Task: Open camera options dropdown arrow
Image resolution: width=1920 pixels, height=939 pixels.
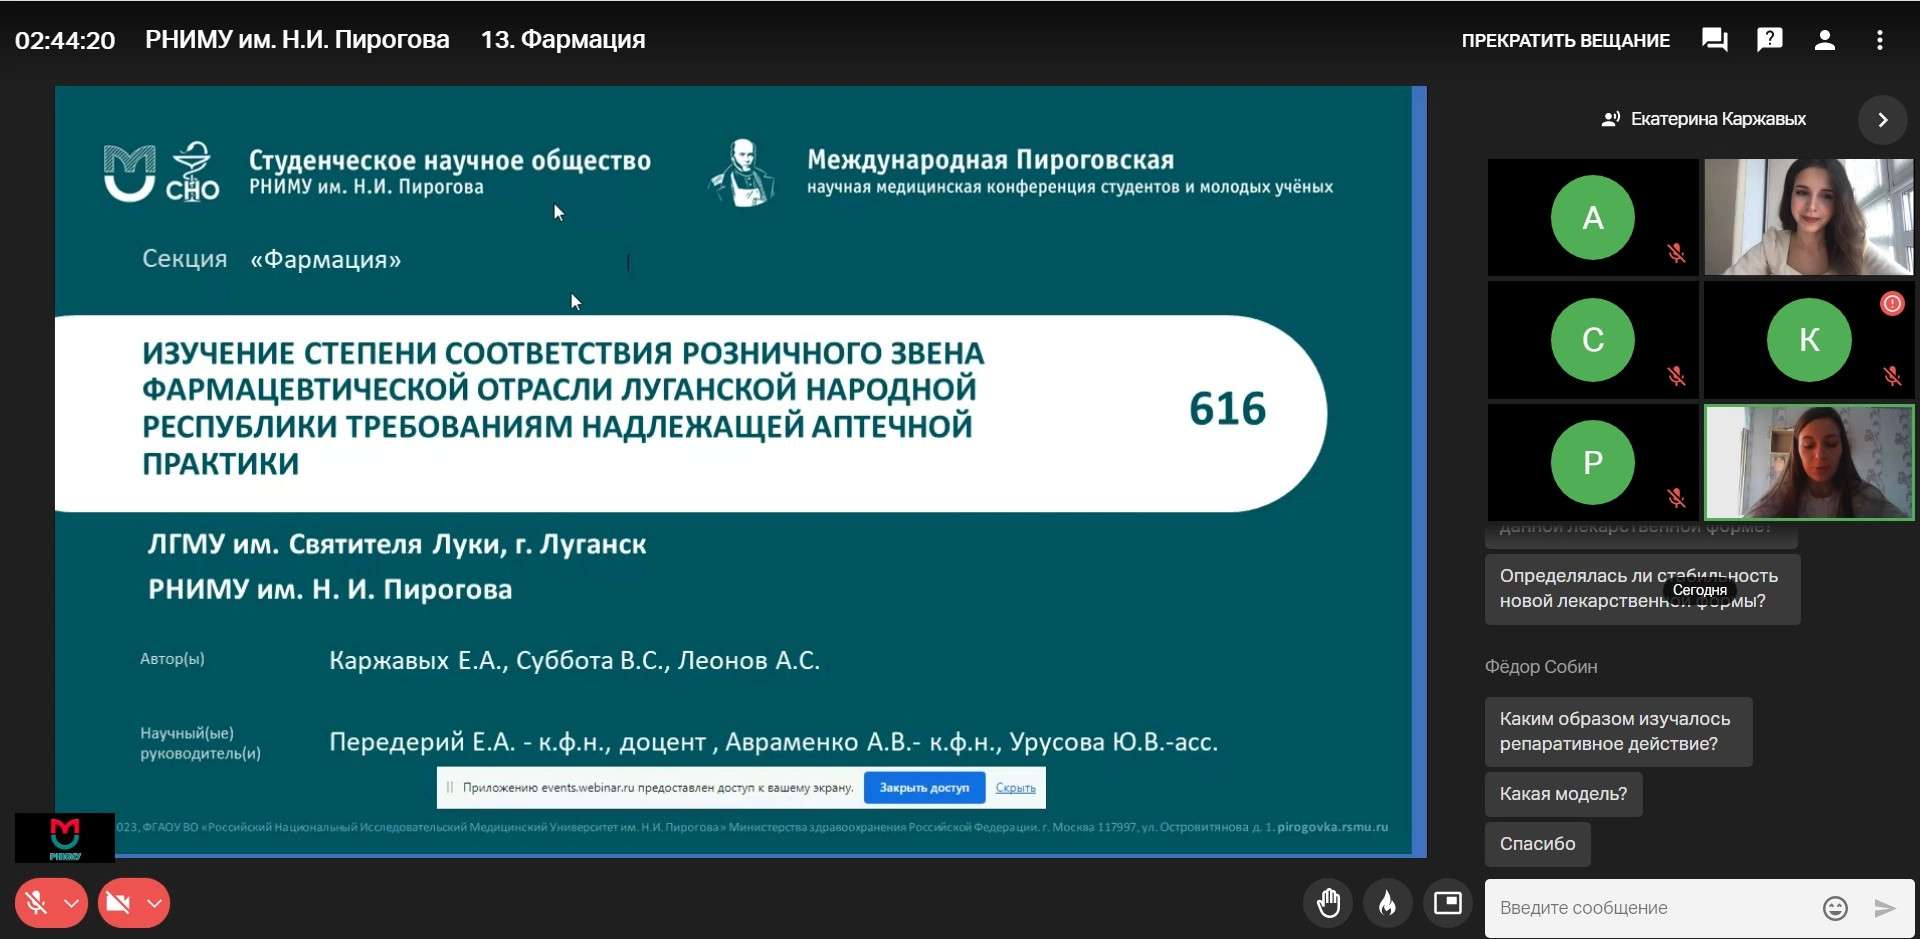Action: tap(154, 903)
